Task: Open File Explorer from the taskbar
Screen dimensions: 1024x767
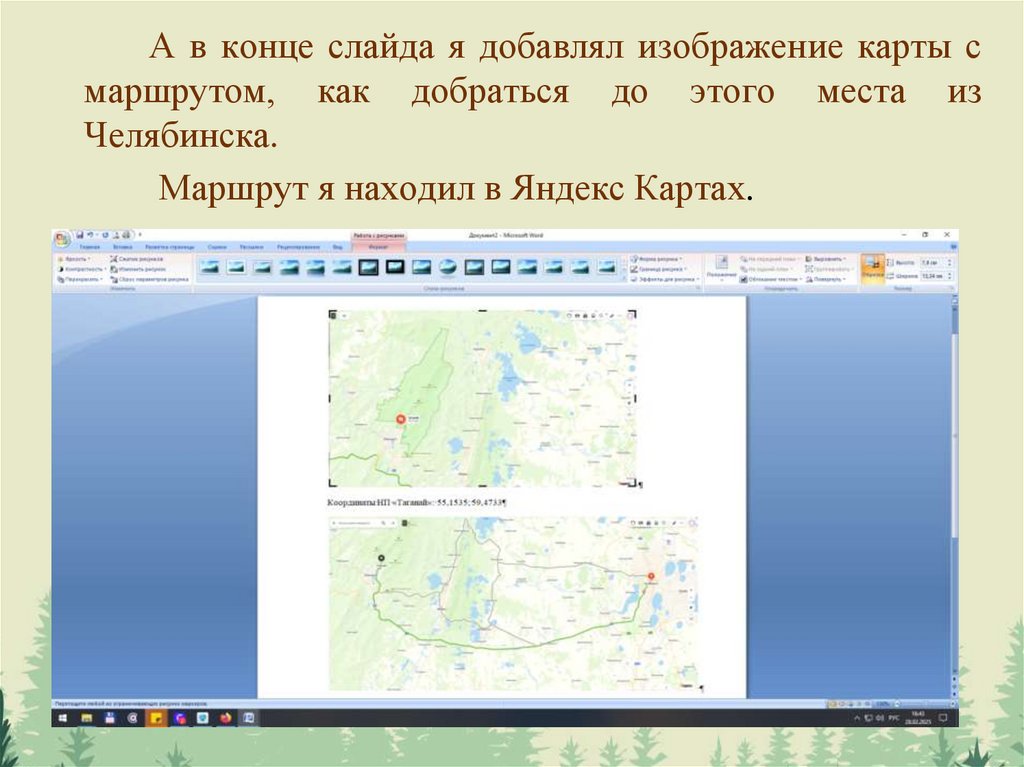Action: click(x=86, y=718)
